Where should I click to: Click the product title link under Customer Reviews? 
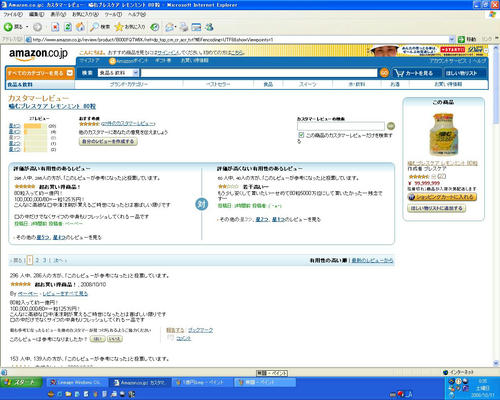(52, 106)
